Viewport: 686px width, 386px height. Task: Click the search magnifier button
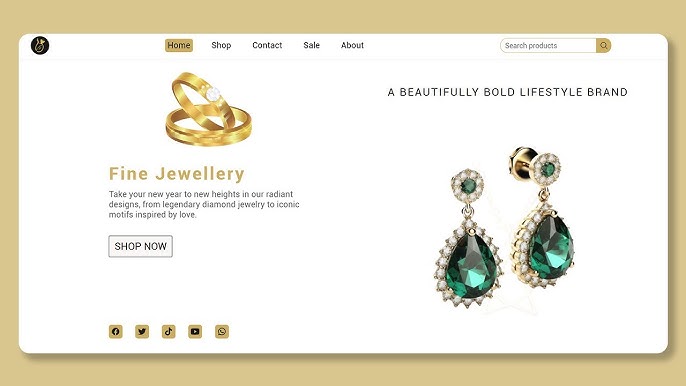(x=603, y=46)
